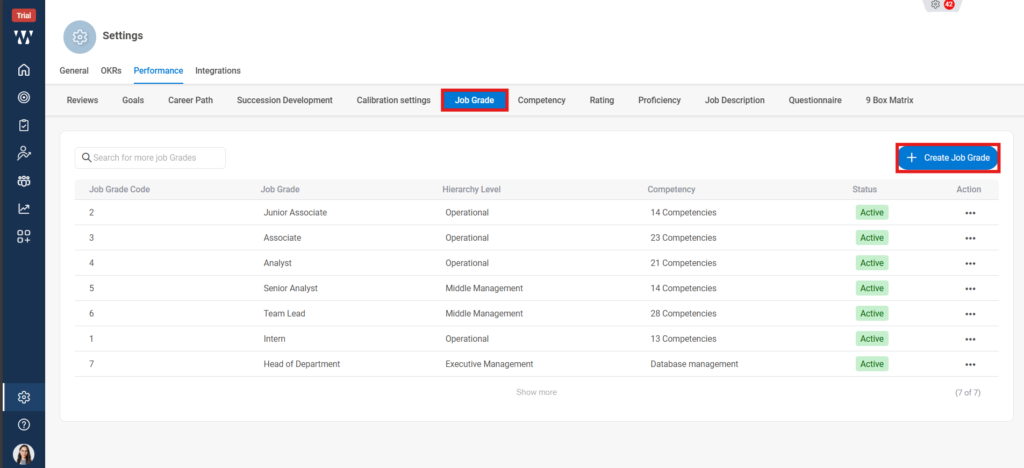Open the Calibration settings sub-tab
The width and height of the screenshot is (1024, 468).
click(393, 101)
